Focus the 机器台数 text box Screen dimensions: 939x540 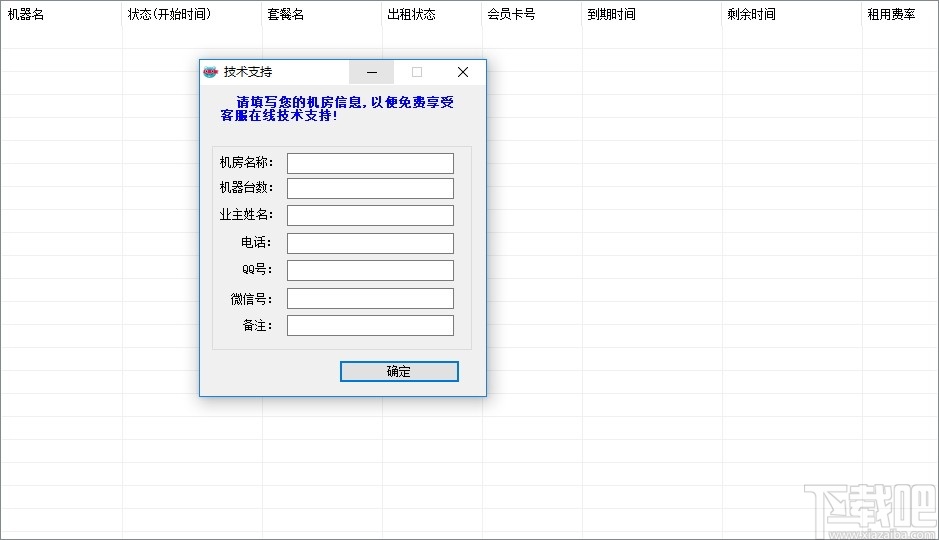tap(370, 188)
